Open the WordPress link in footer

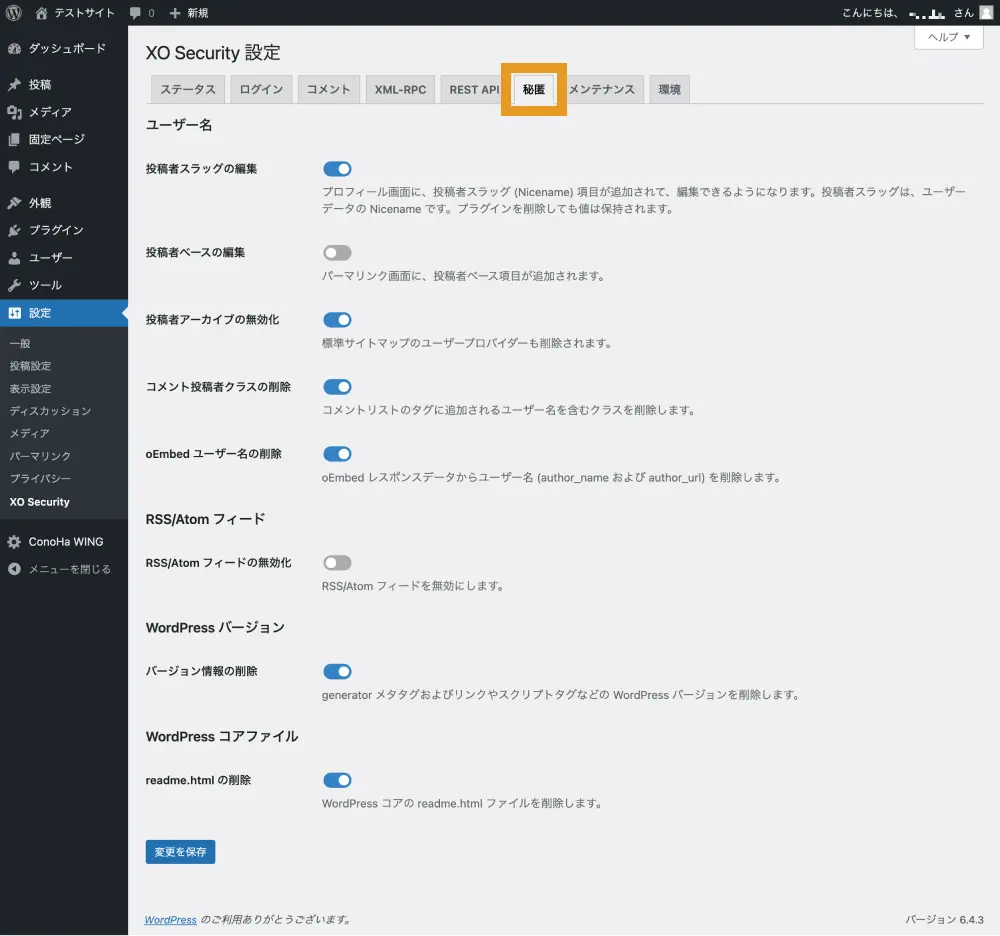coord(170,919)
